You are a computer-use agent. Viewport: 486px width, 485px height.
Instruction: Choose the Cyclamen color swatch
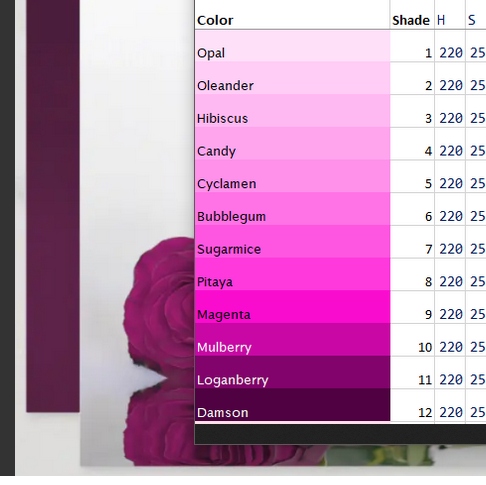pyautogui.click(x=292, y=176)
